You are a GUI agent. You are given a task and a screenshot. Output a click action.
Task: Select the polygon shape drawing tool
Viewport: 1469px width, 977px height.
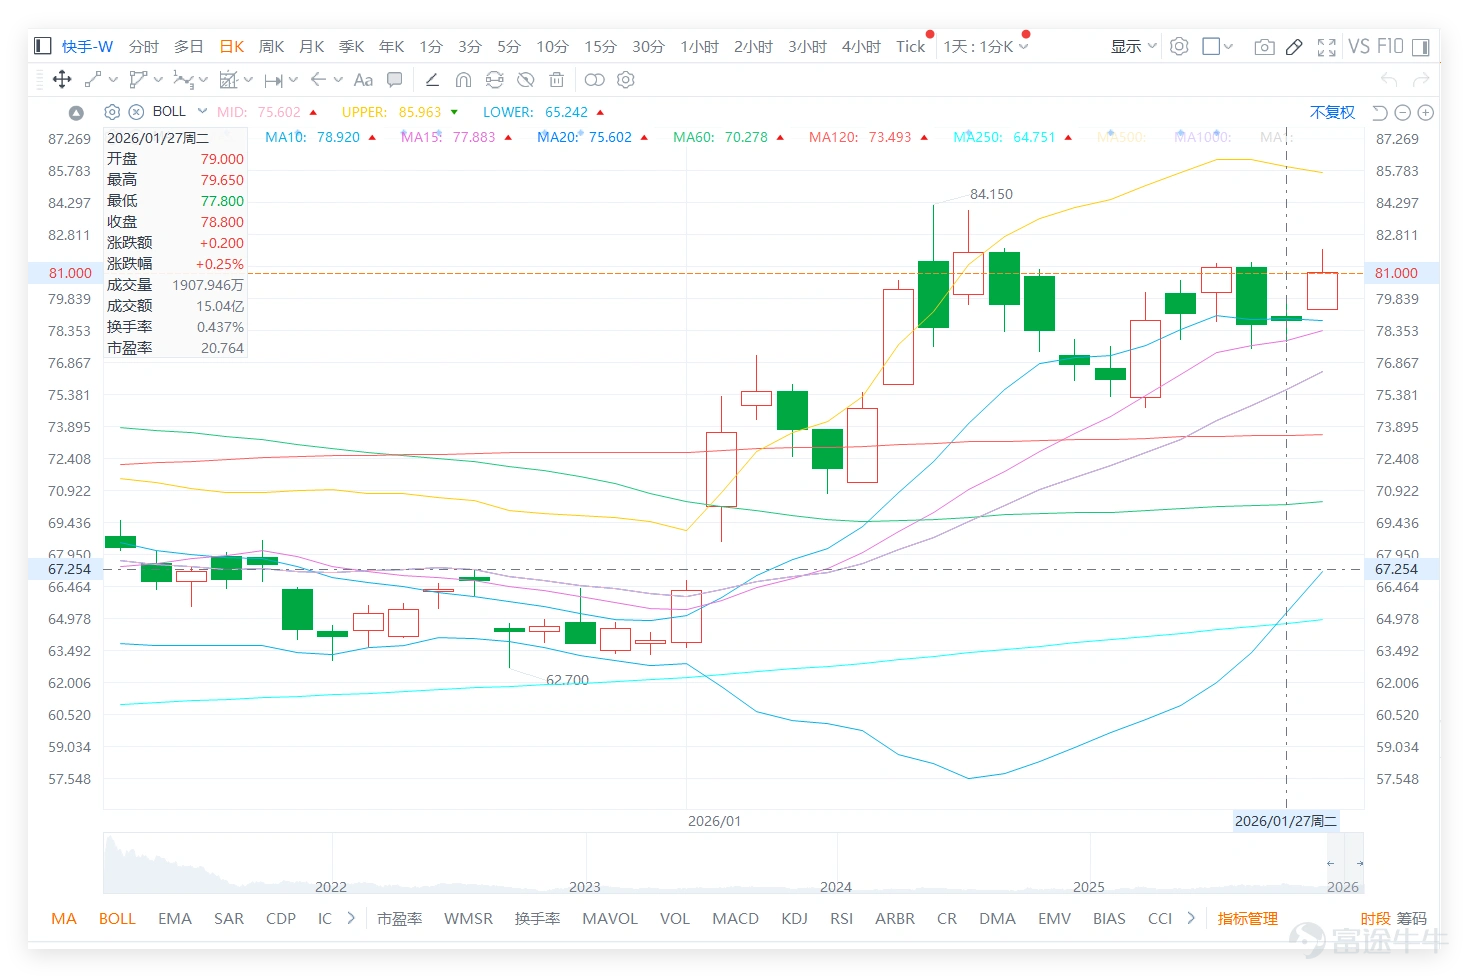point(139,79)
